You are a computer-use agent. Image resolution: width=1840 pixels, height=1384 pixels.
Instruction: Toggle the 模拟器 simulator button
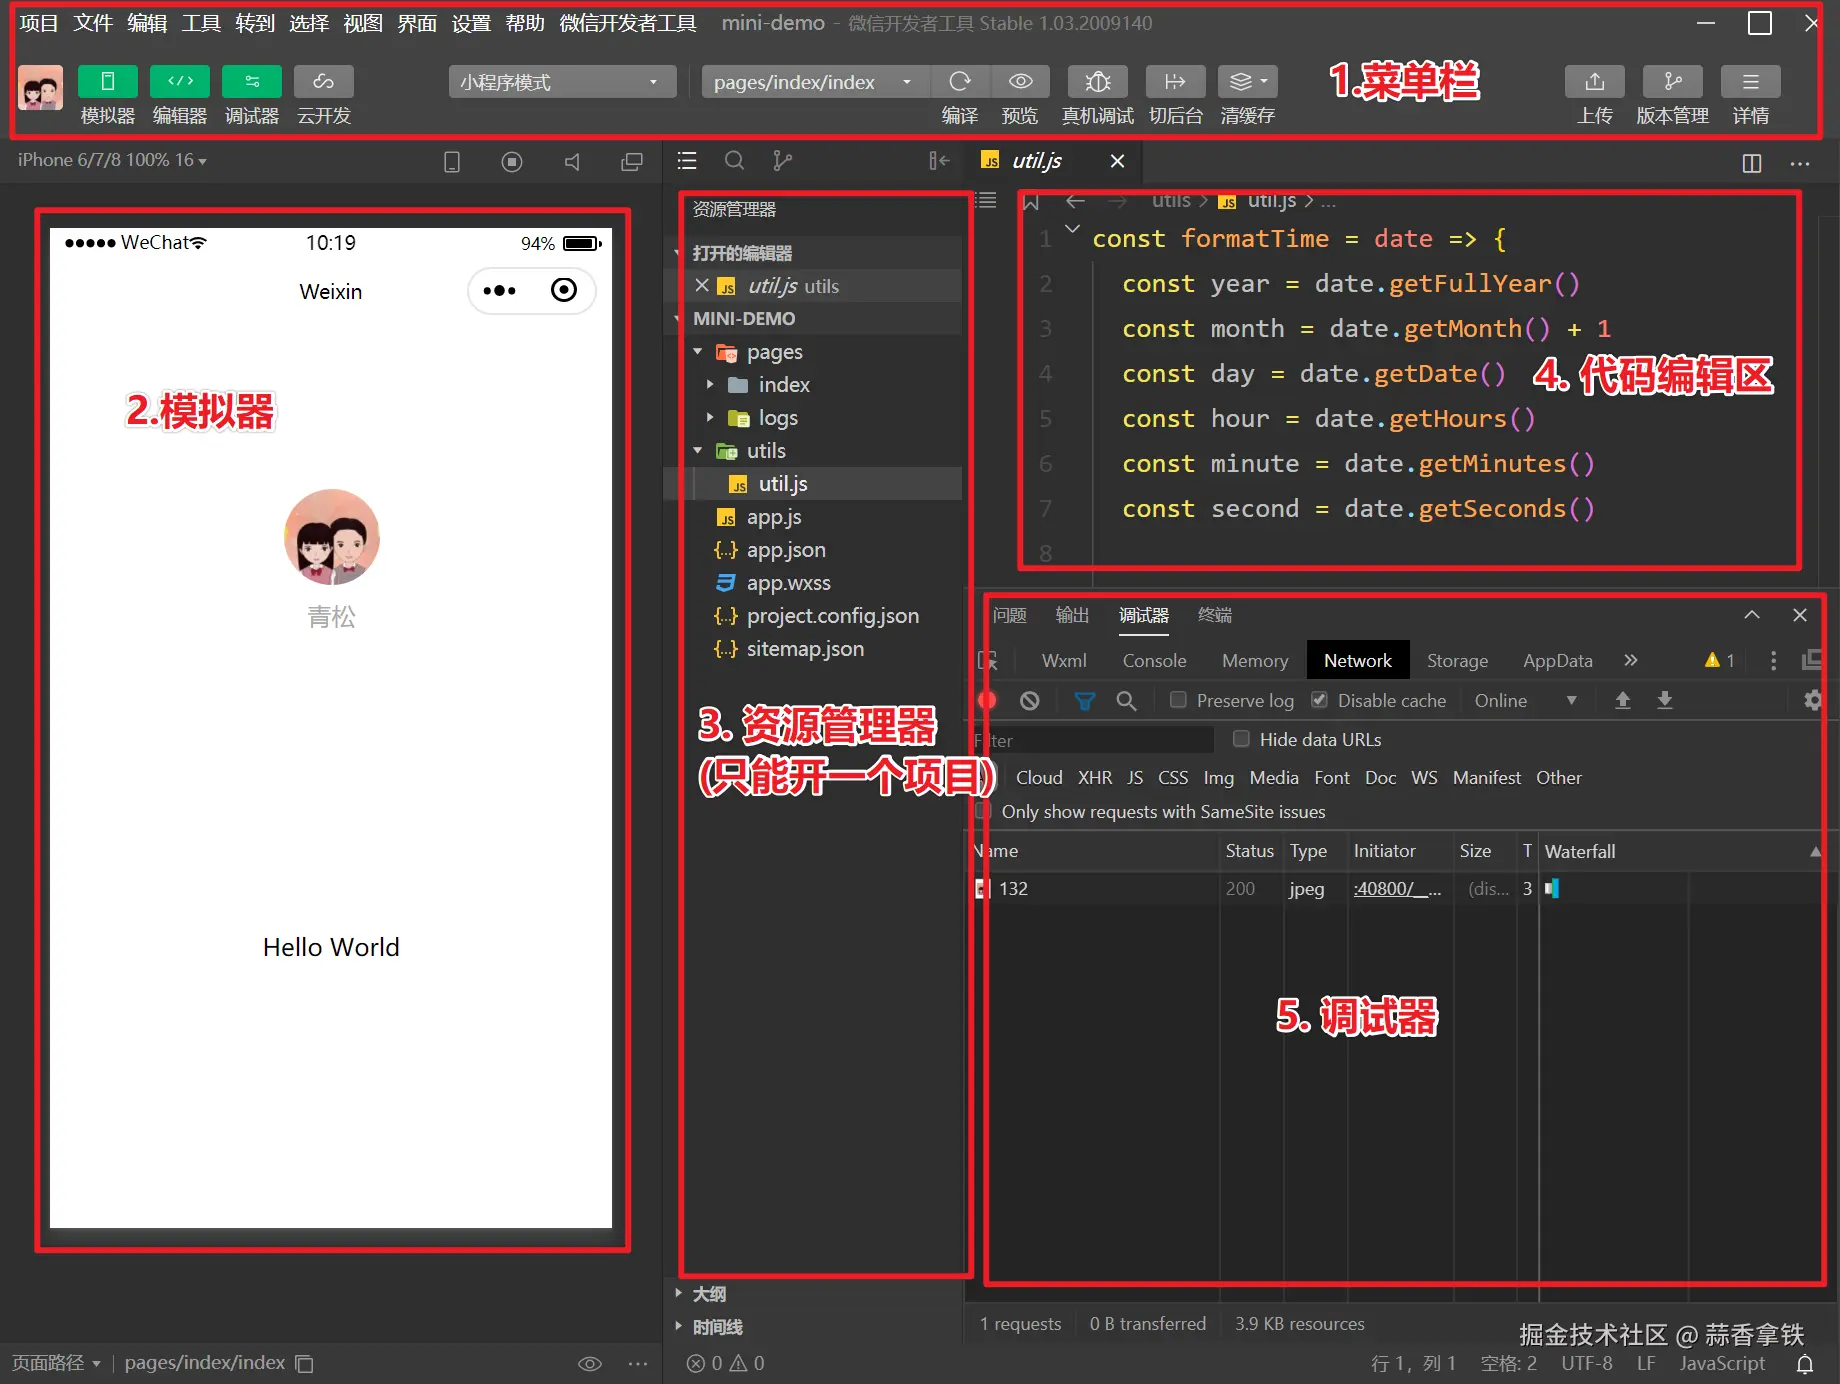108,82
